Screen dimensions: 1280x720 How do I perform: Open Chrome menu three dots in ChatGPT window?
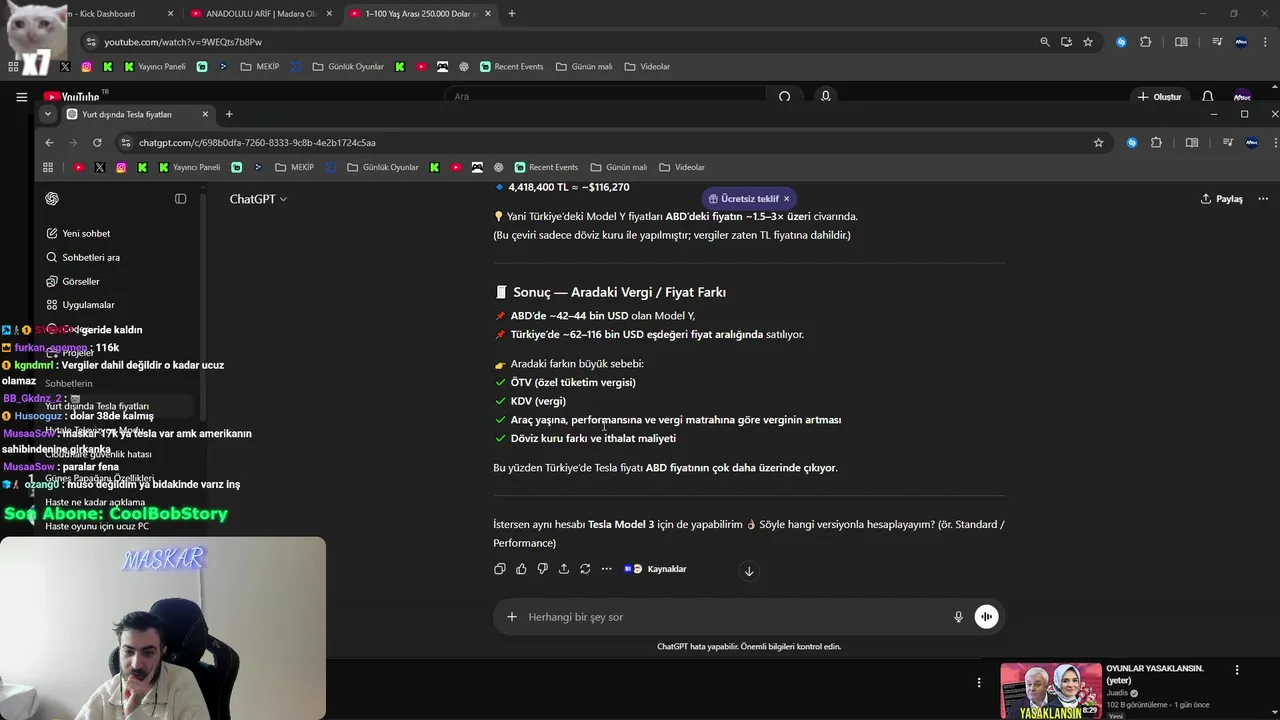click(1275, 143)
